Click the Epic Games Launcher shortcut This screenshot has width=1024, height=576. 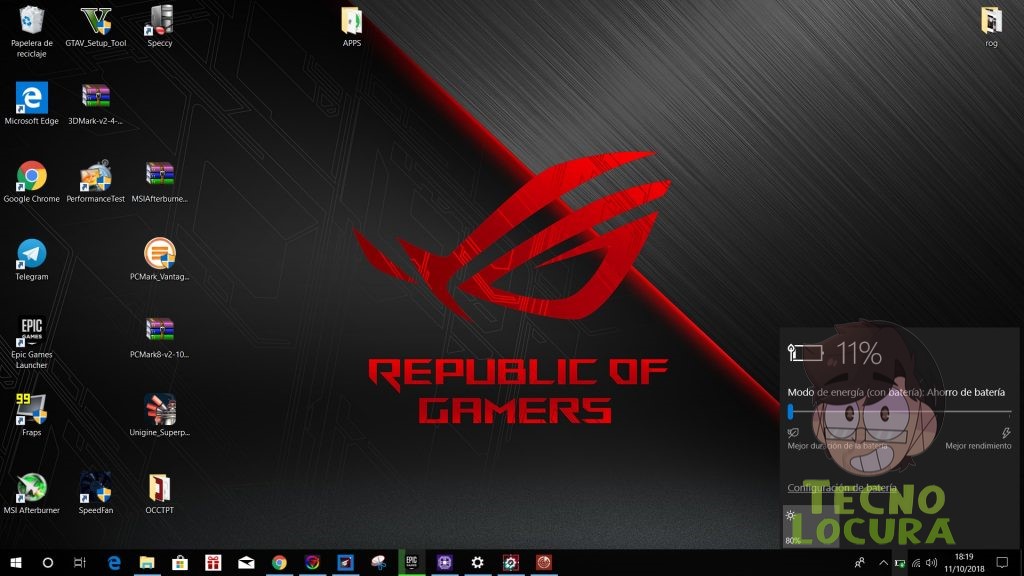[31, 342]
